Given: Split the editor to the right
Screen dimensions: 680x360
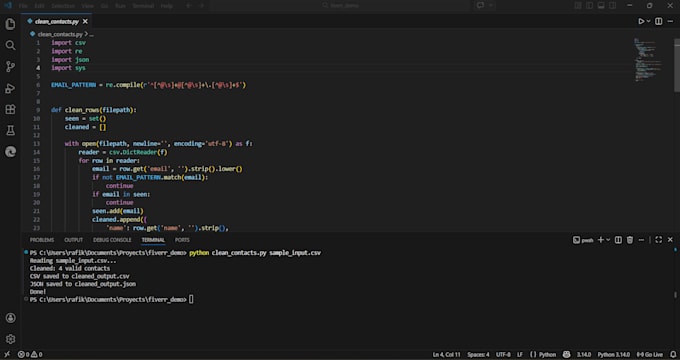Looking at the screenshot, I should tap(659, 21).
